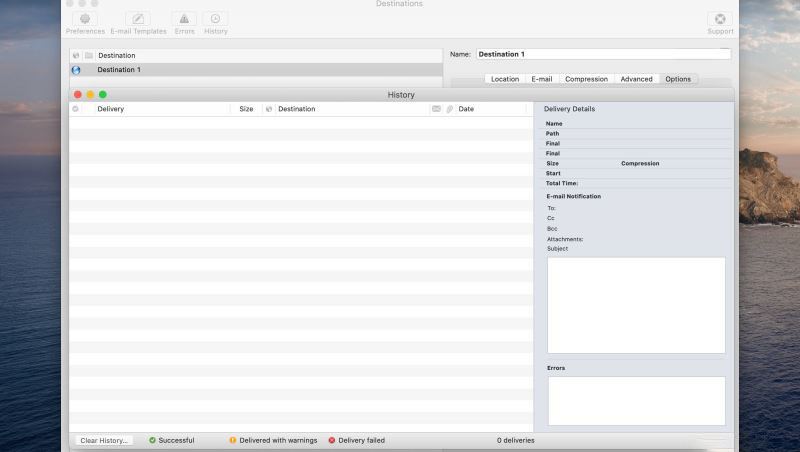The width and height of the screenshot is (800, 452).
Task: Click the Errors text box in Delivery Details
Action: [x=636, y=401]
